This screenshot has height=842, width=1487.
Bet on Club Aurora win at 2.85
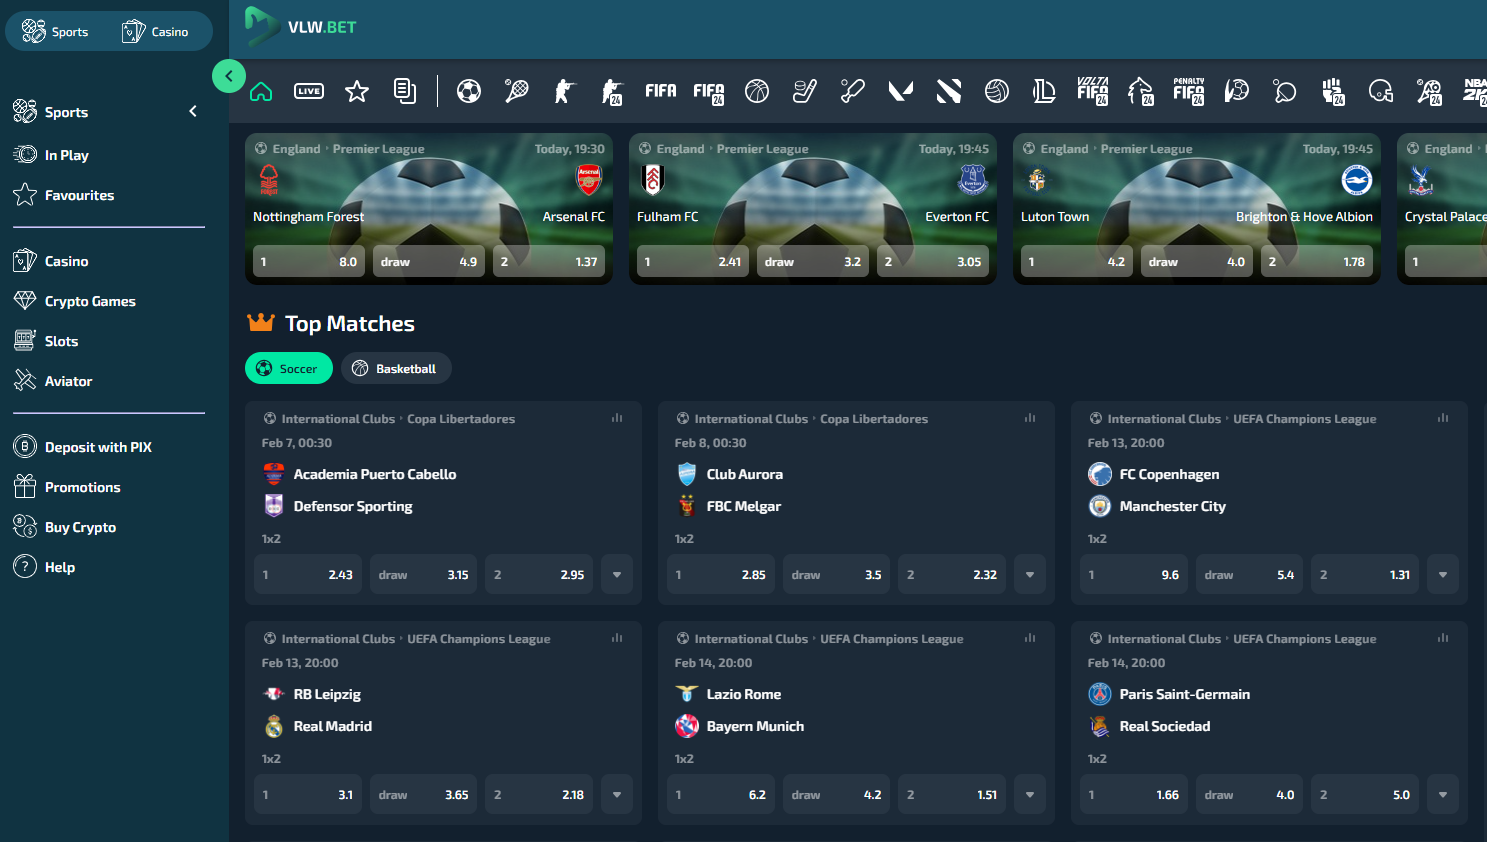[721, 574]
